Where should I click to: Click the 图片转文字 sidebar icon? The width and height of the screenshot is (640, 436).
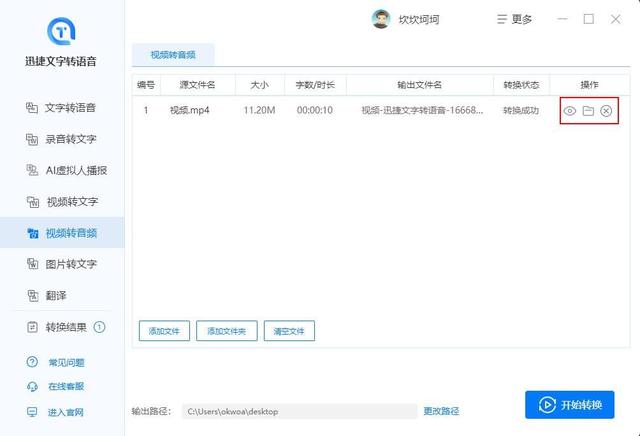coord(32,264)
